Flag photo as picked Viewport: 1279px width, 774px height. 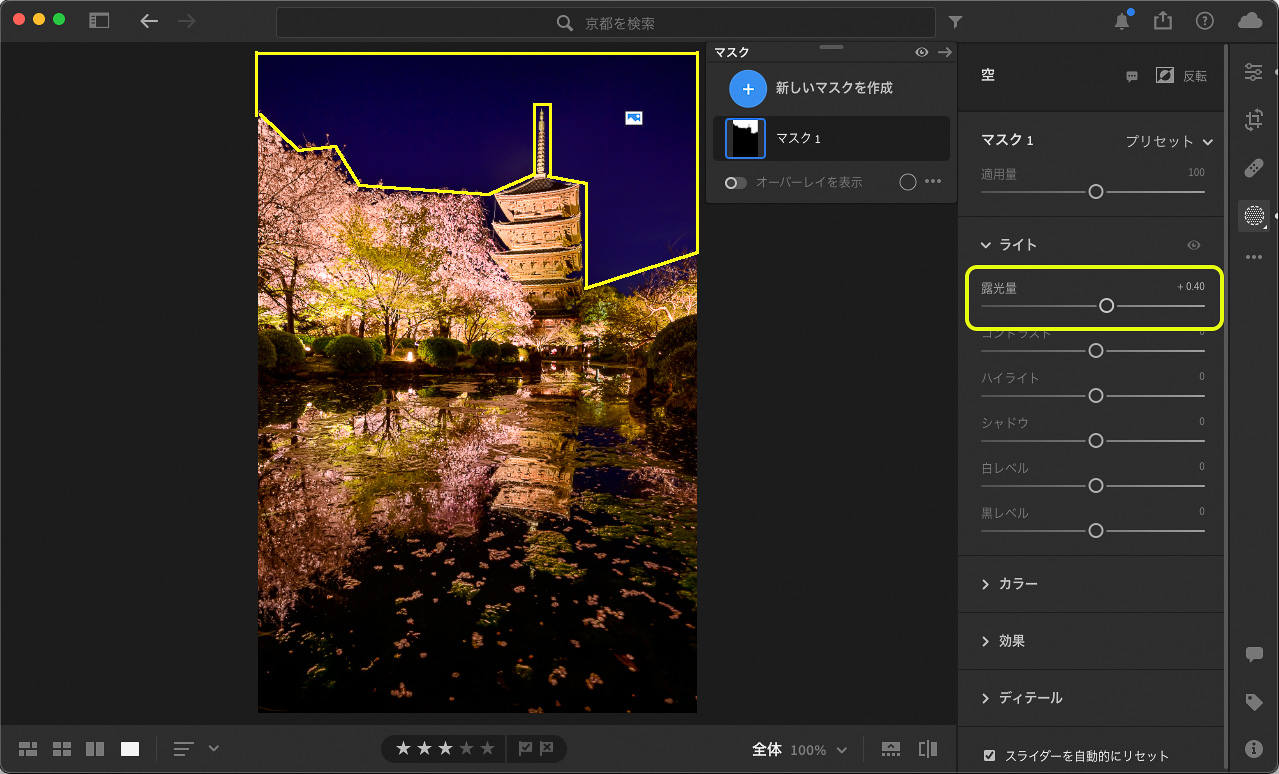[x=525, y=749]
